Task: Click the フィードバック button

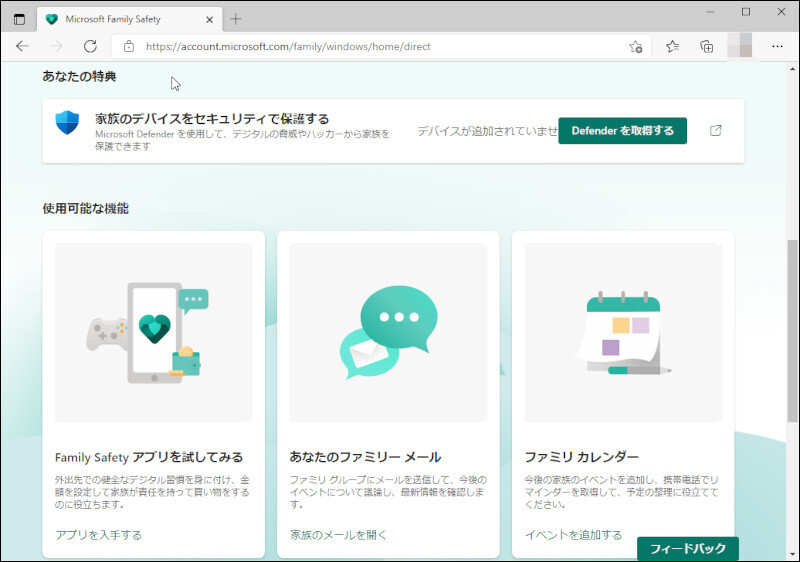Action: (x=688, y=549)
